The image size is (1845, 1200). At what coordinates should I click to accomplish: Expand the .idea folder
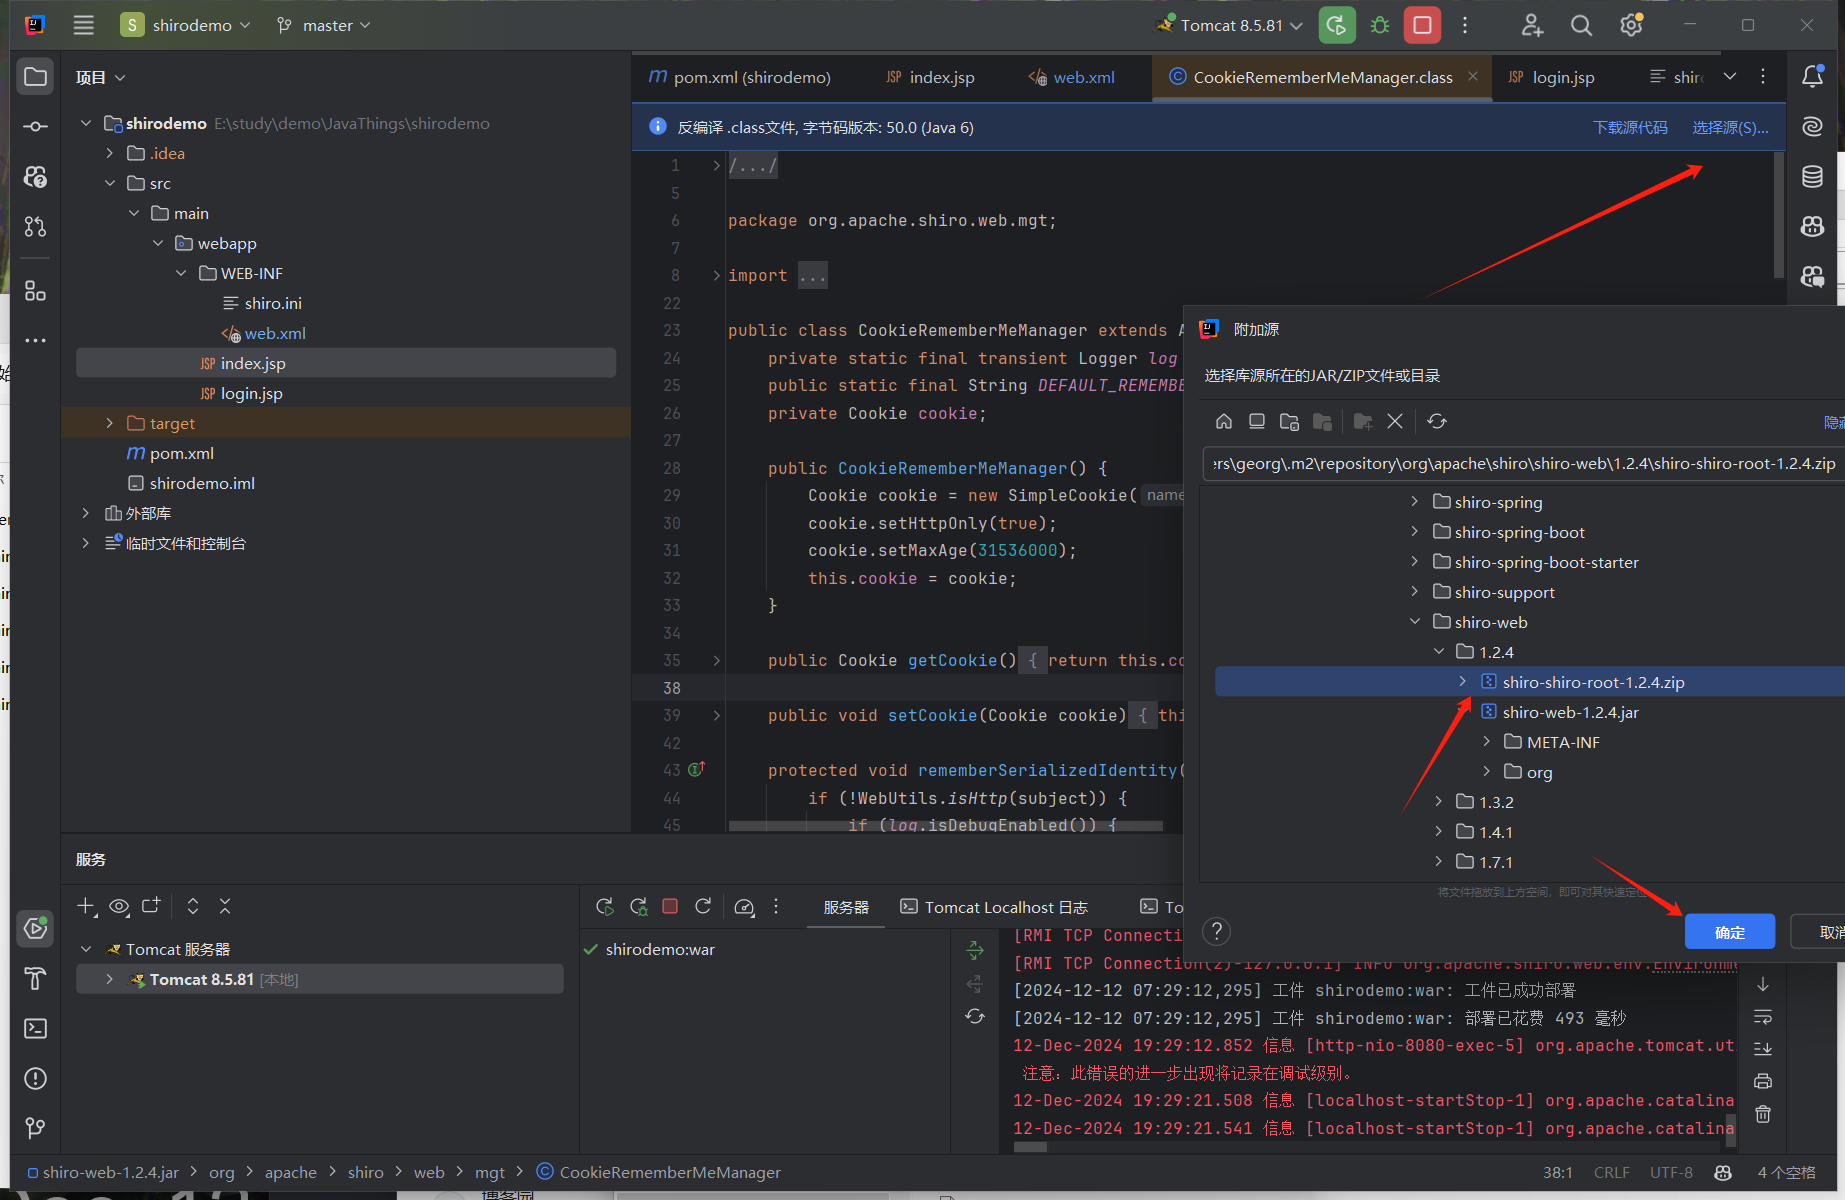tap(110, 153)
